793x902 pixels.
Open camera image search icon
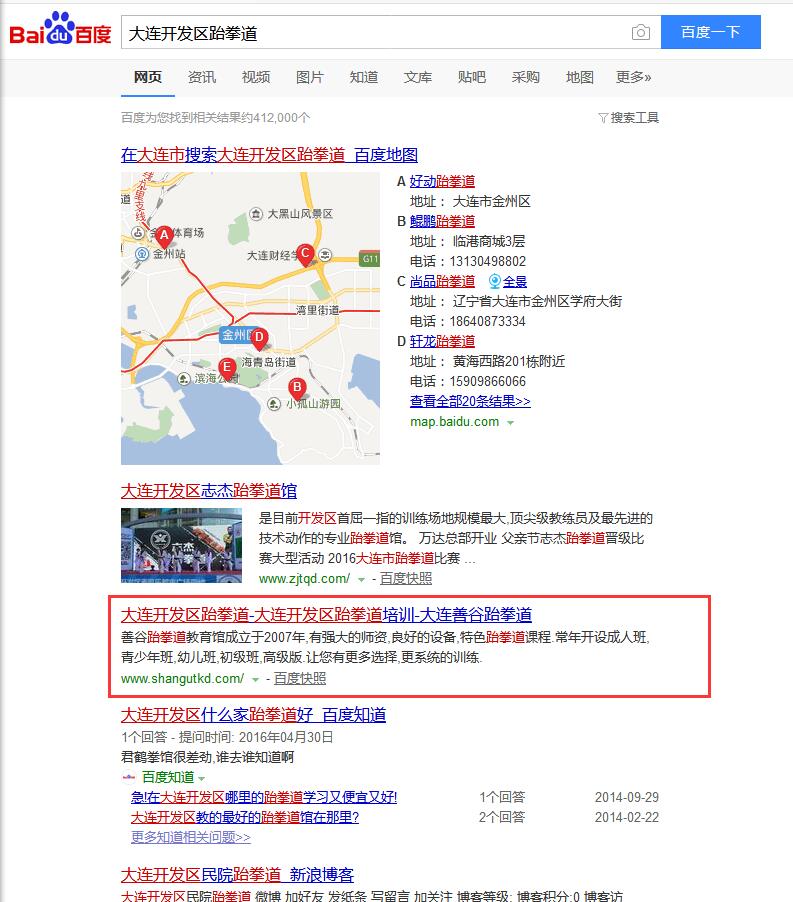pyautogui.click(x=641, y=32)
